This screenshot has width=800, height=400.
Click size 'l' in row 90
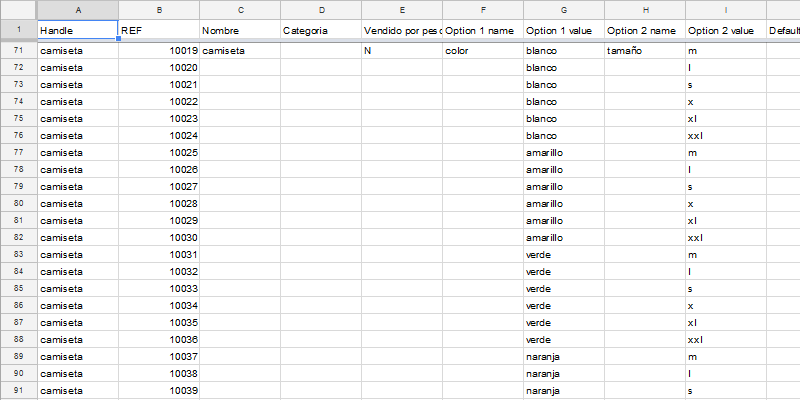point(726,373)
